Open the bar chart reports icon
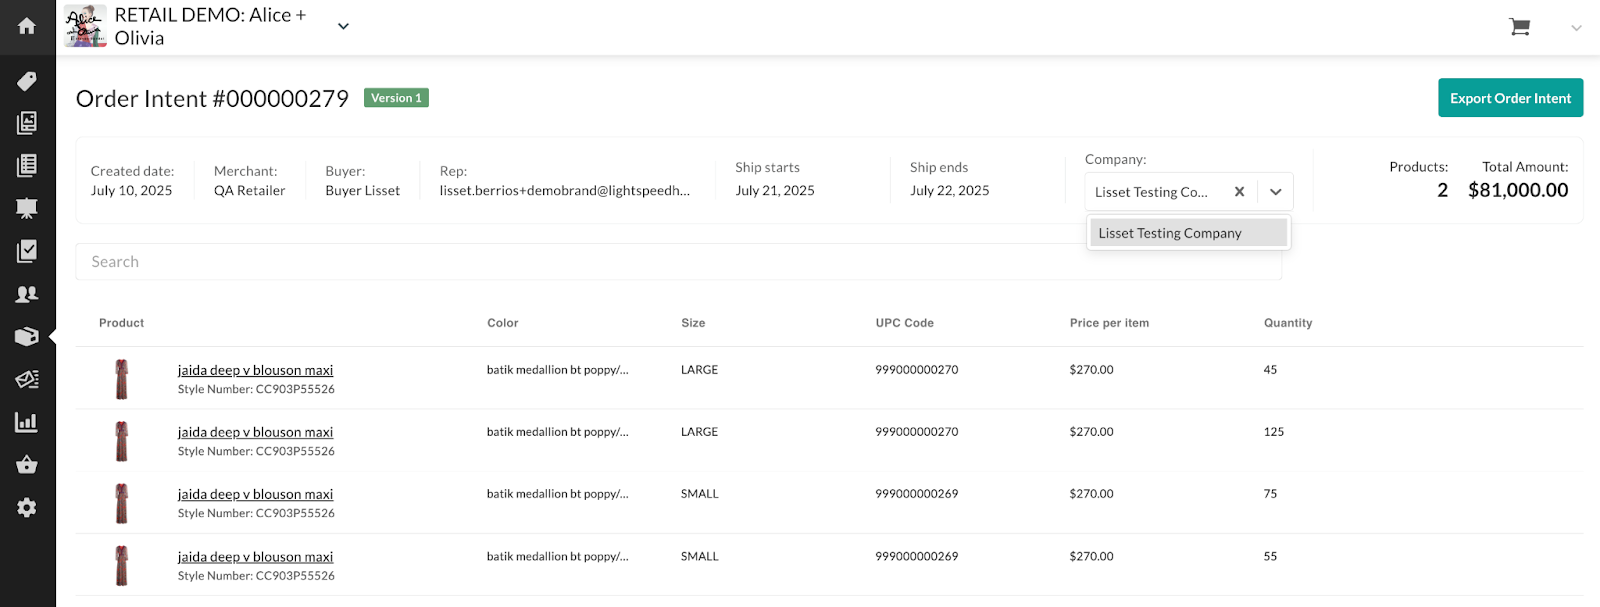 27,422
